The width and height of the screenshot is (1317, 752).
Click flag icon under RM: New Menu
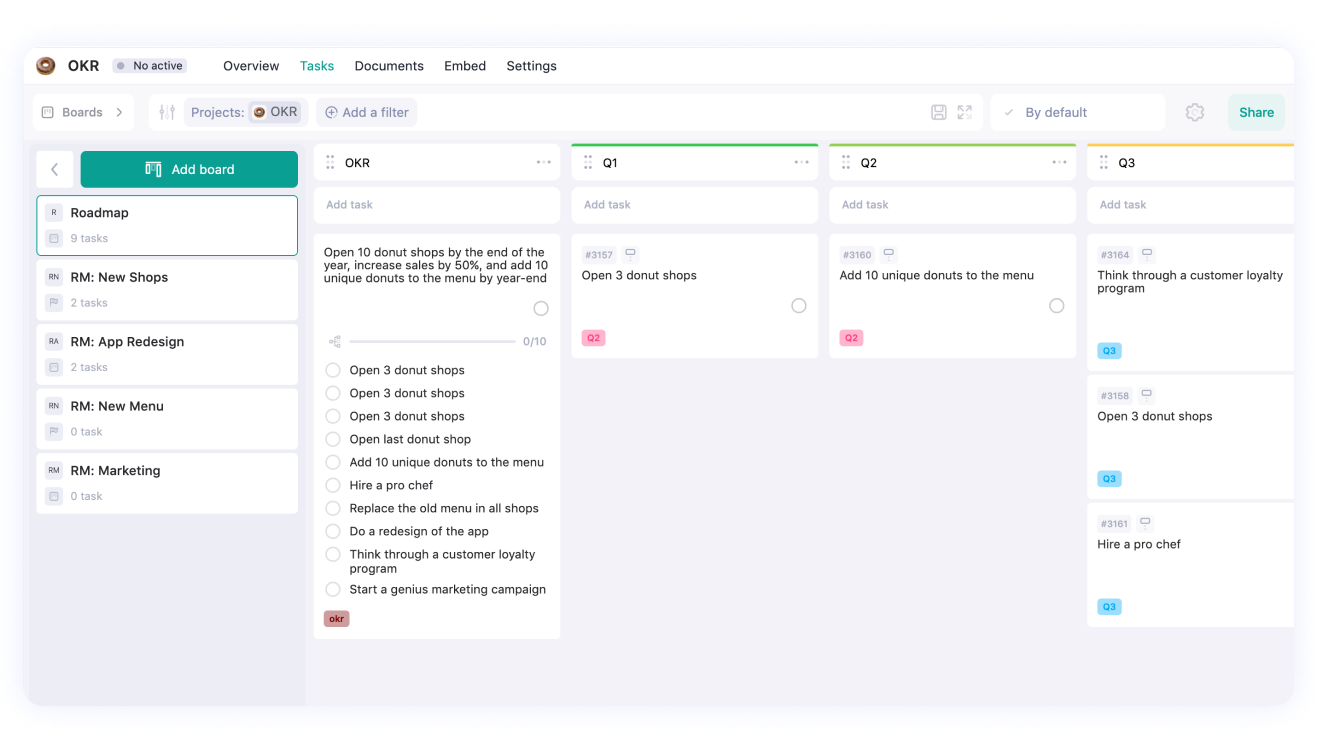[54, 432]
